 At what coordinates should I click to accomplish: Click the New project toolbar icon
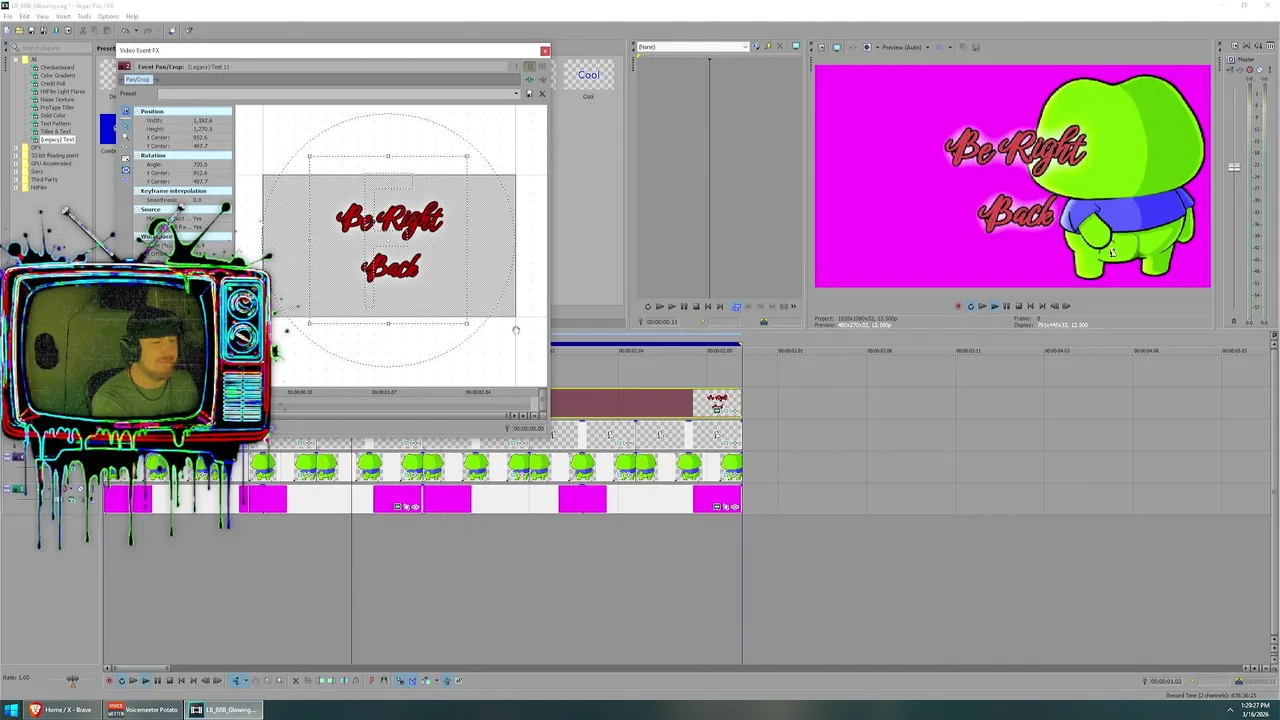pyautogui.click(x=7, y=30)
